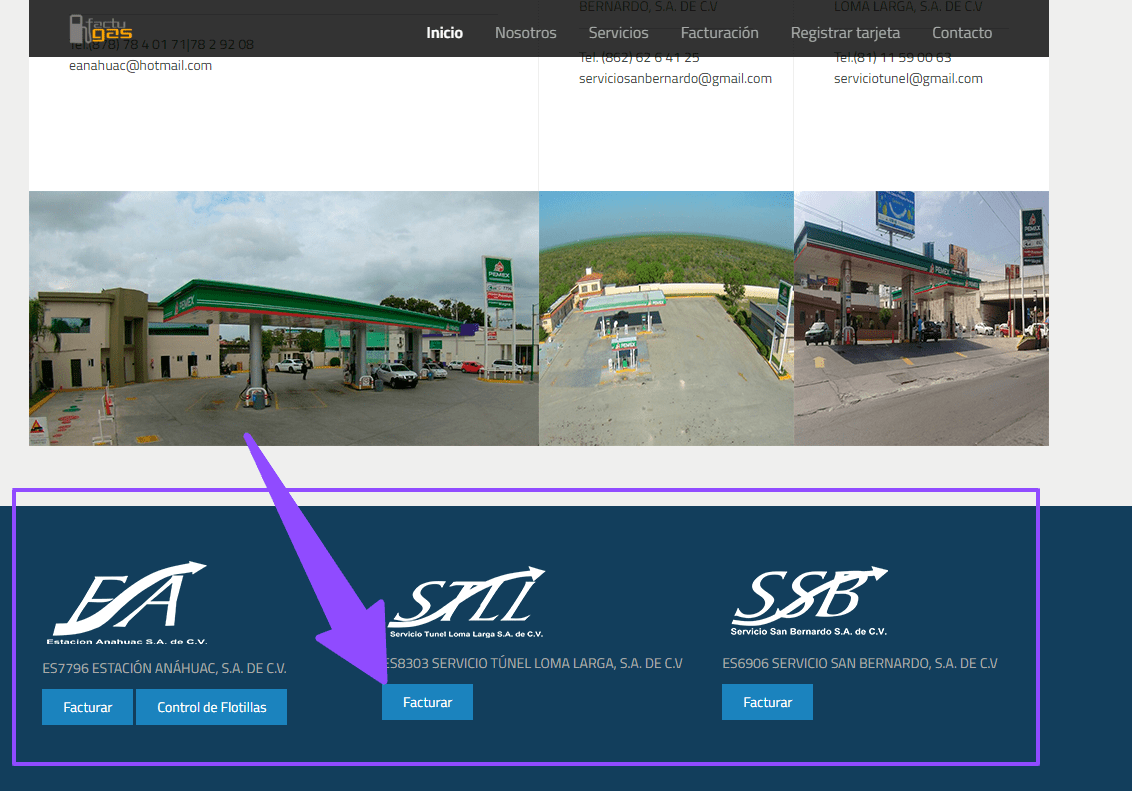
Task: Open the Túnel Loma Larga station photo
Action: pyautogui.click(x=921, y=318)
